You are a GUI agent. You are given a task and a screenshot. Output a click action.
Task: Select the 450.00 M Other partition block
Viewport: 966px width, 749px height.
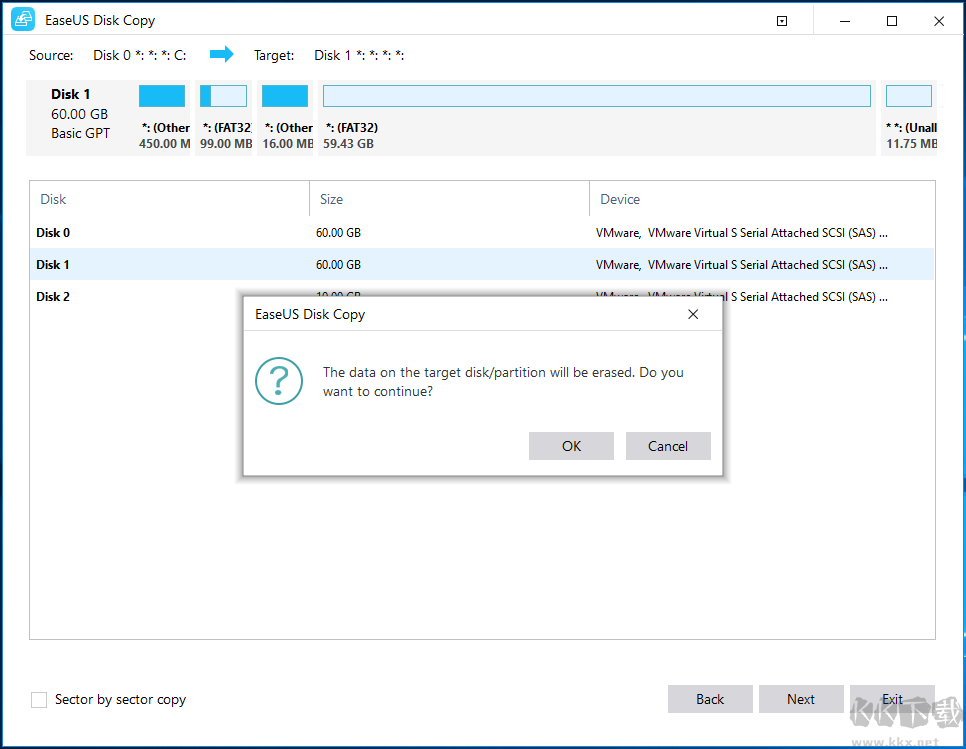point(163,95)
